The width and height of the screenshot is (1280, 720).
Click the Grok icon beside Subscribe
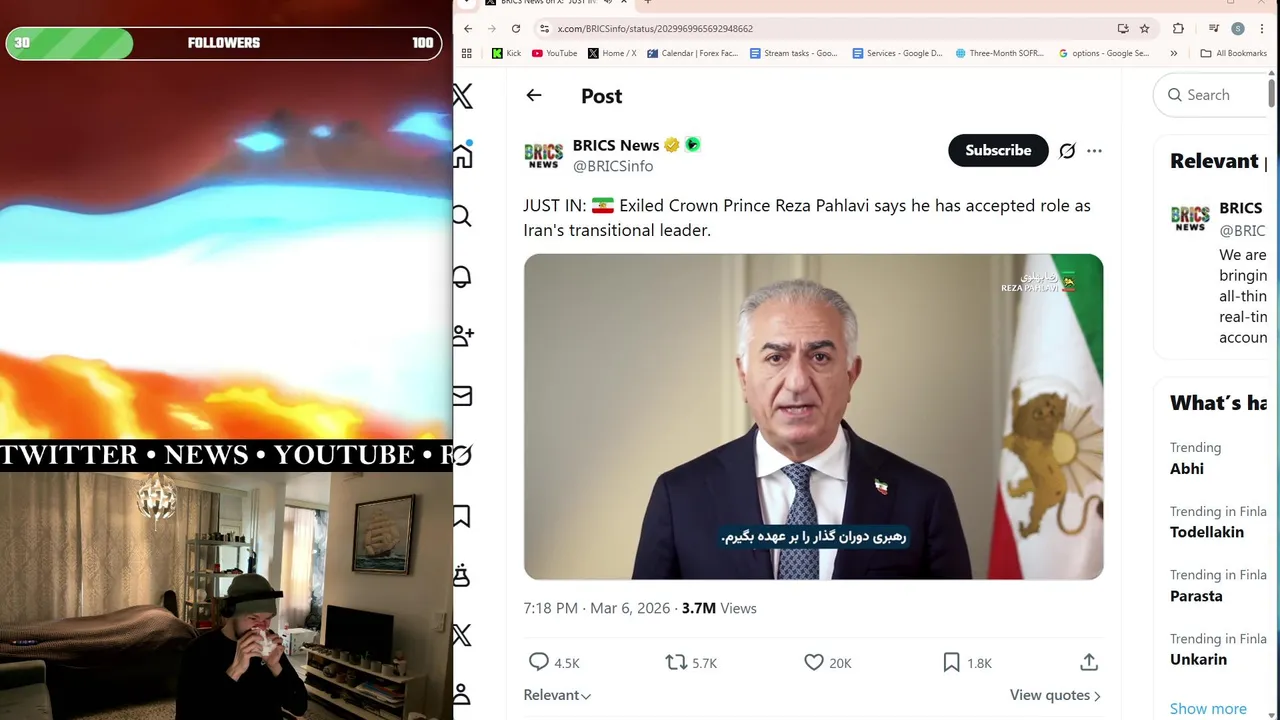(x=1067, y=151)
